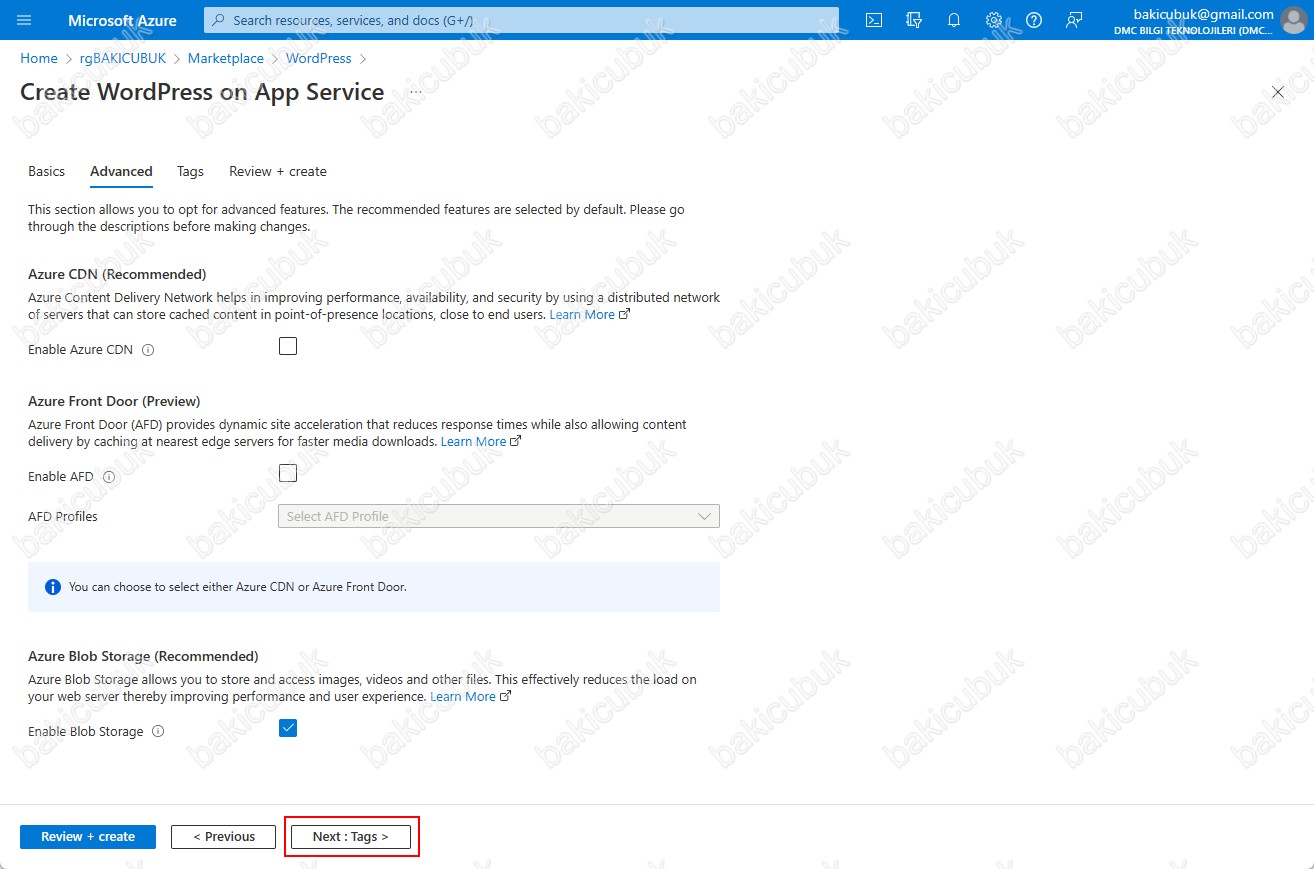Open the Review + create tab

tap(278, 172)
